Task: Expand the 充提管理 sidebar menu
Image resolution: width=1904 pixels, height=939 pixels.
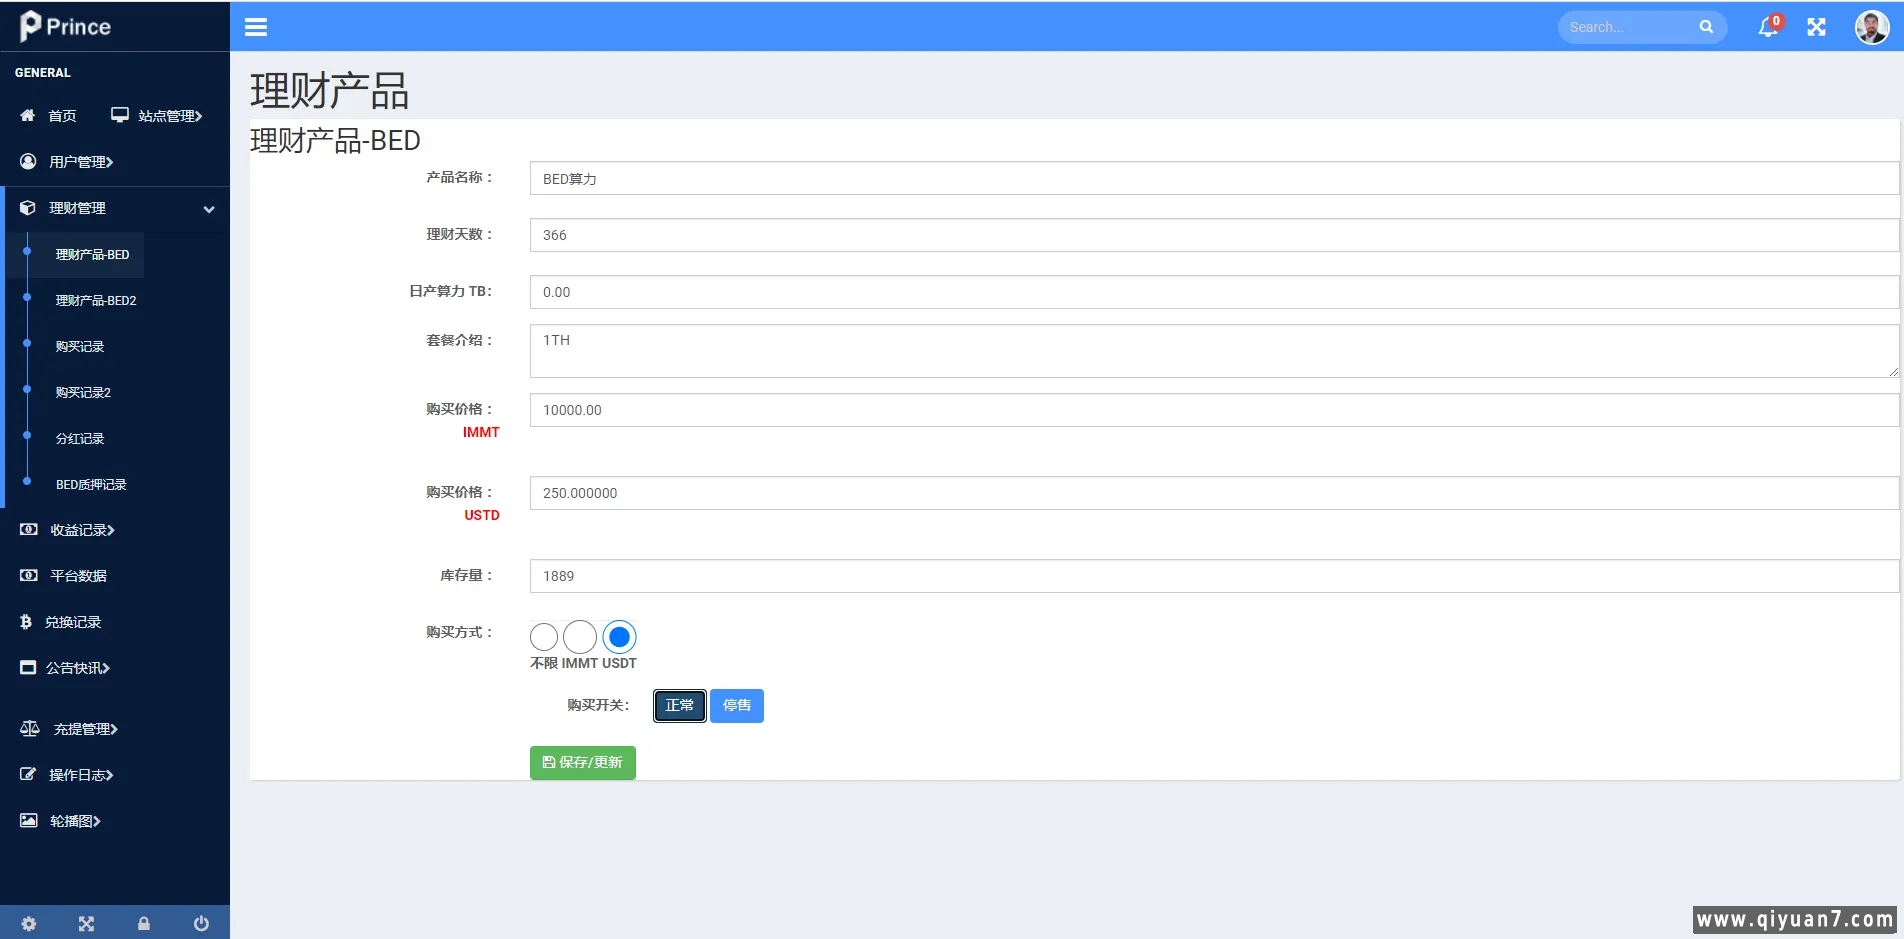Action: [85, 729]
